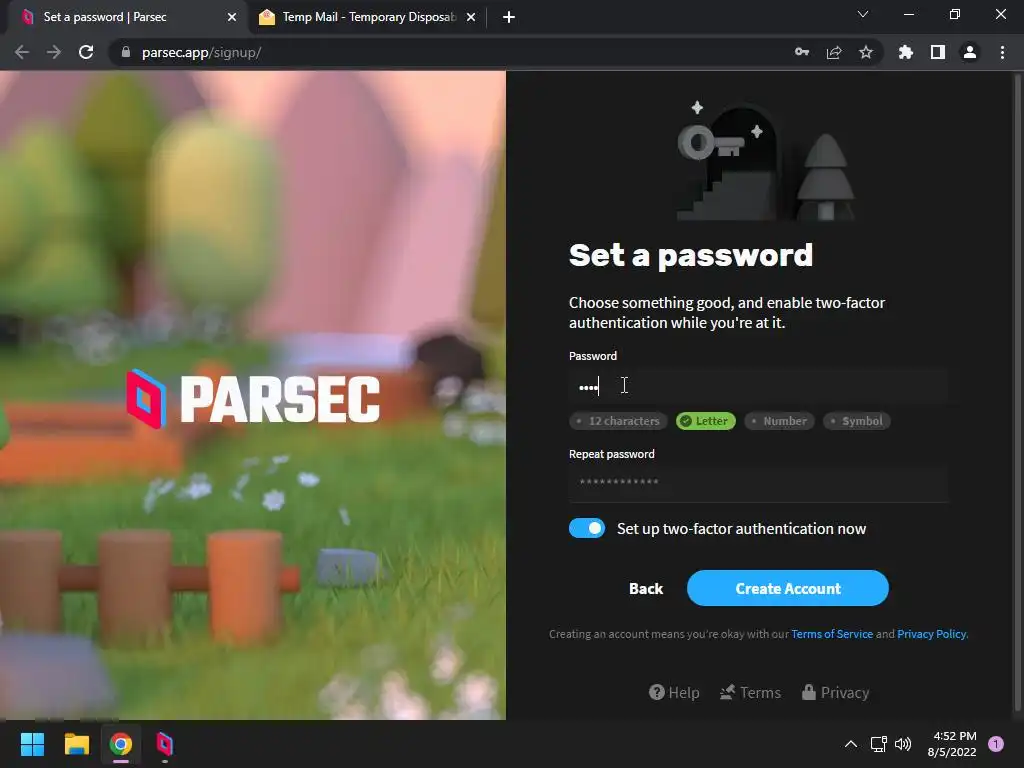Open the Parsec app taskbar icon
This screenshot has width=1024, height=768.
click(165, 744)
